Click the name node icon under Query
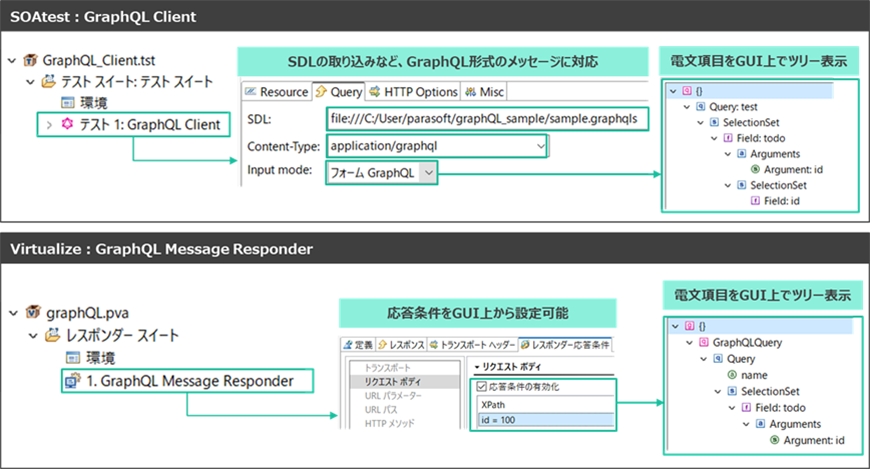 [732, 375]
